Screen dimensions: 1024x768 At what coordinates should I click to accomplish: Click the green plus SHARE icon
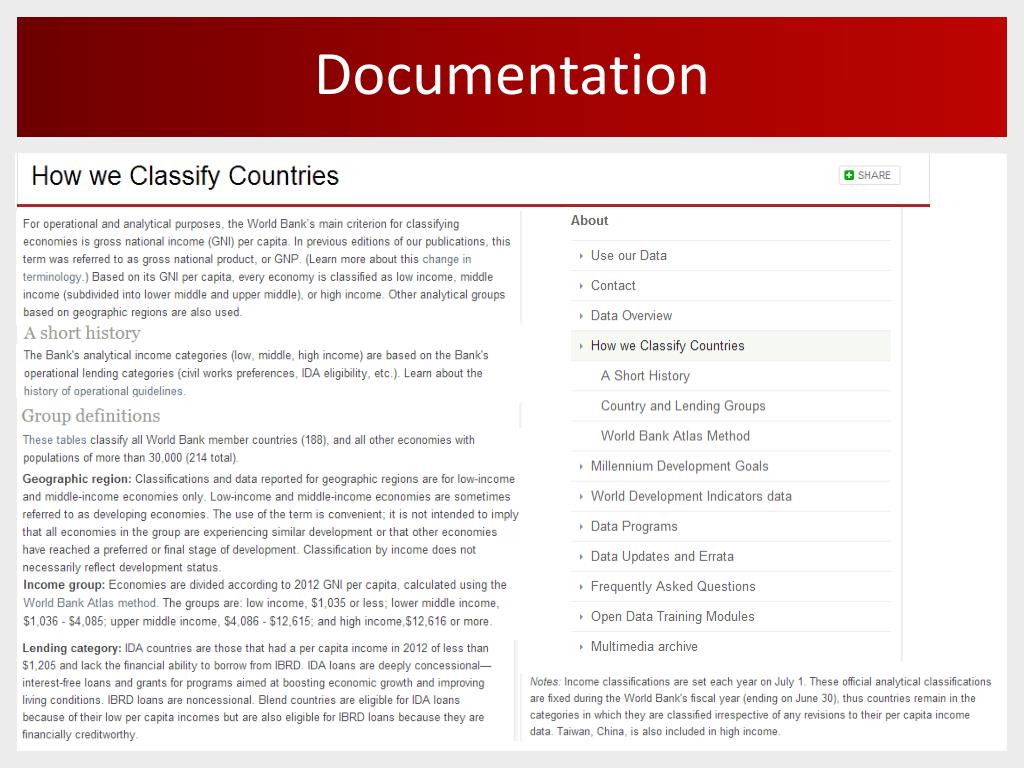click(849, 175)
